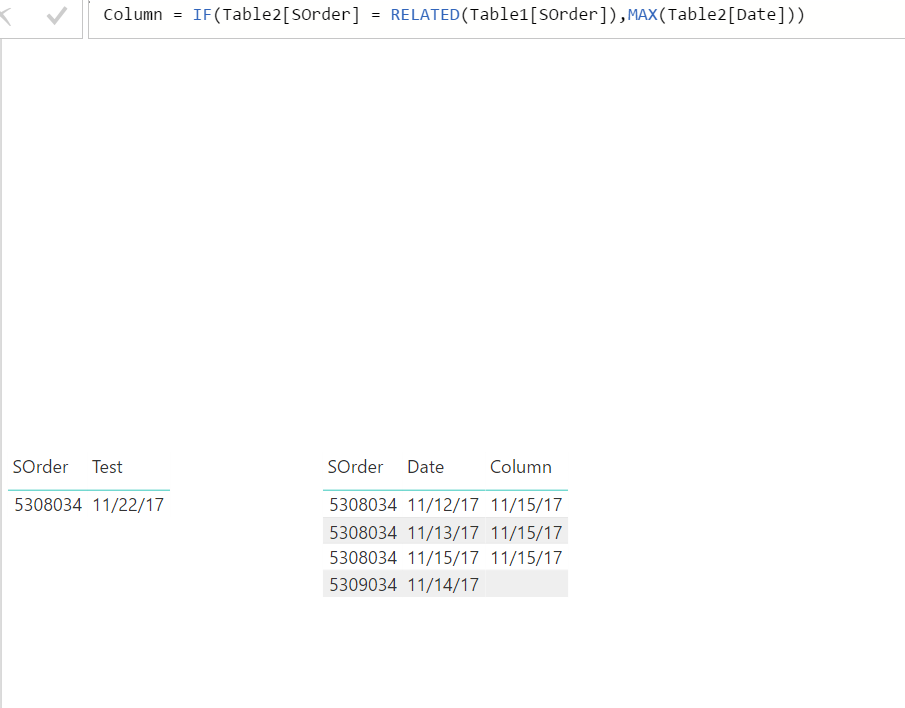Select SOrder cell in 11/12/17 row
905x708 pixels.
[x=363, y=505]
